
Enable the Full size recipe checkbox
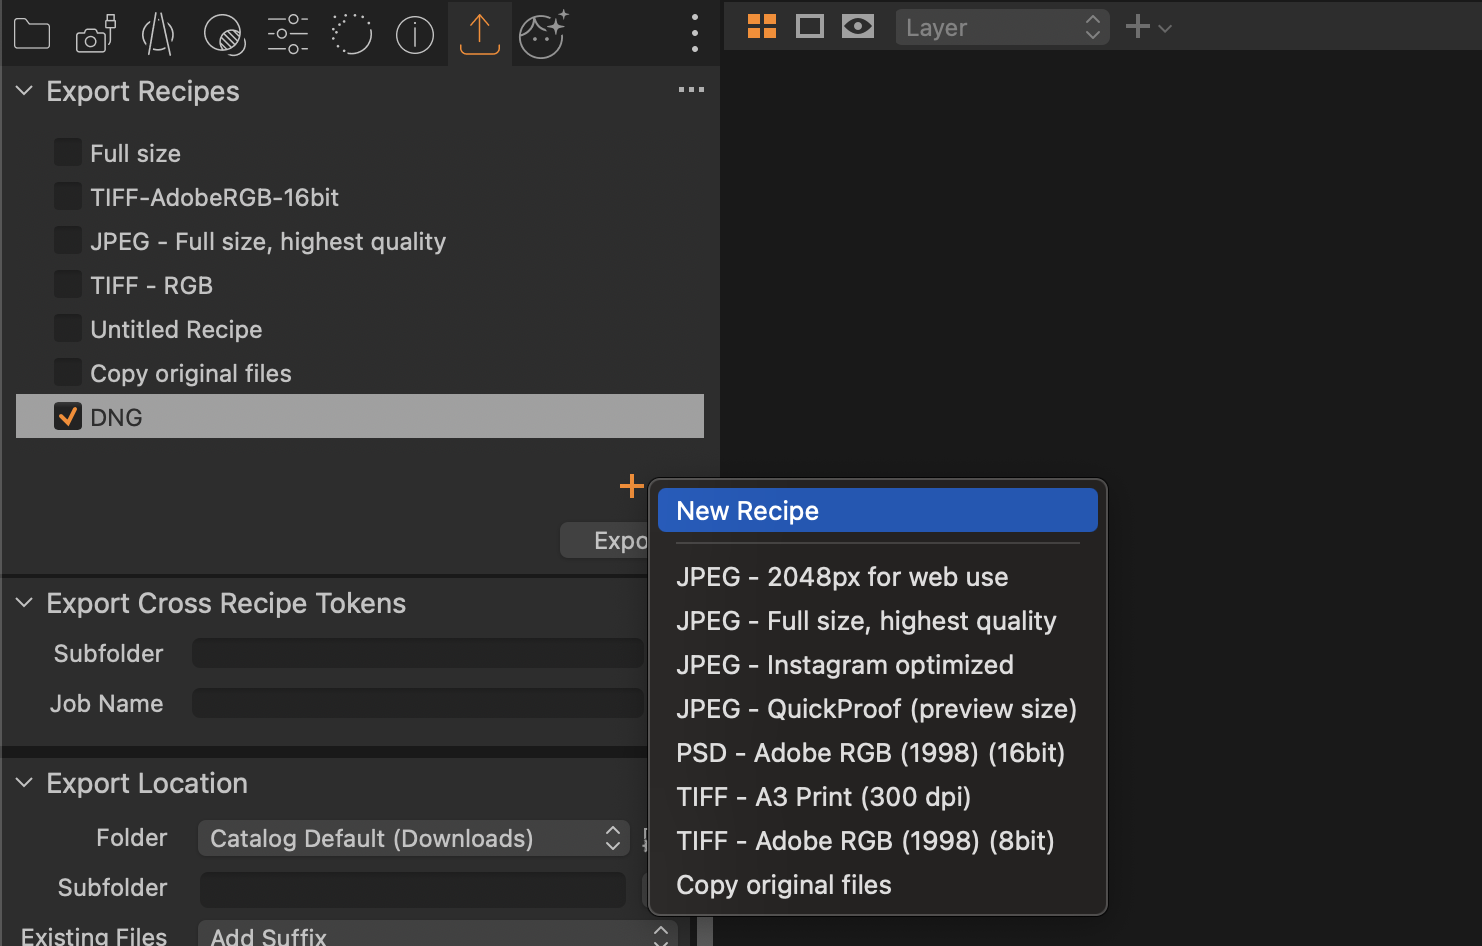pos(68,153)
